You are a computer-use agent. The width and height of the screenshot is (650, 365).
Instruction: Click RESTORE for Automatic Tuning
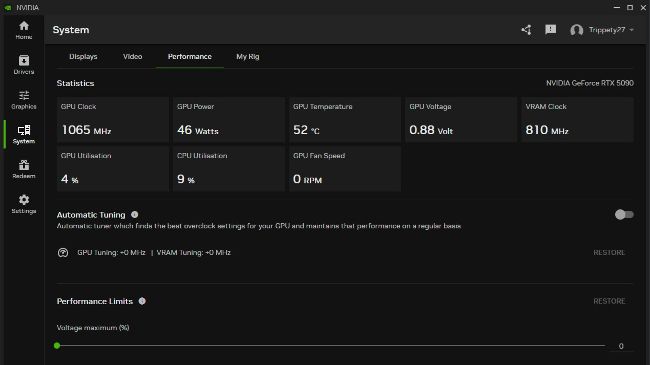(609, 253)
